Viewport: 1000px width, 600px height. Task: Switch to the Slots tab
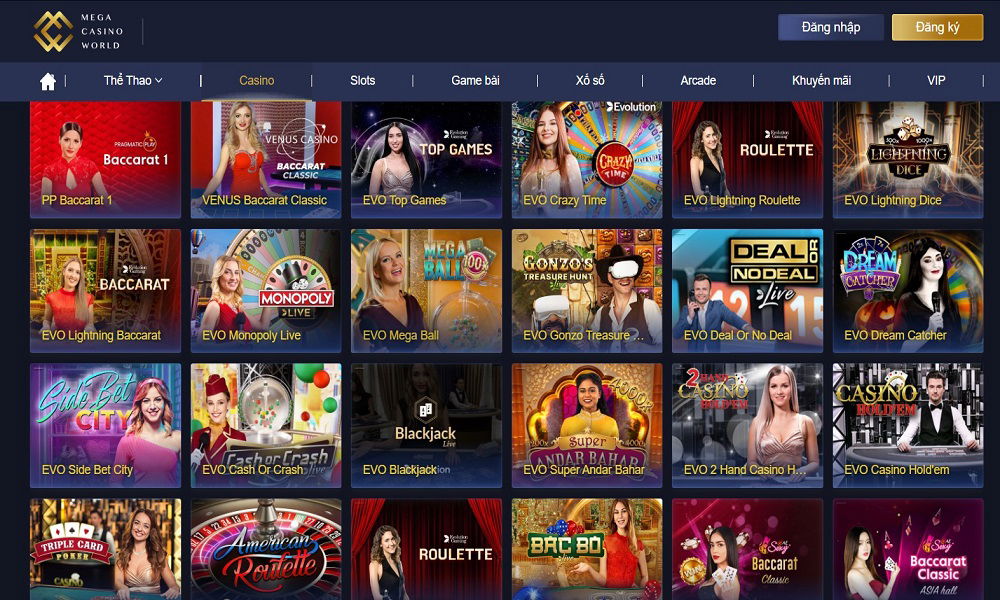pyautogui.click(x=362, y=80)
